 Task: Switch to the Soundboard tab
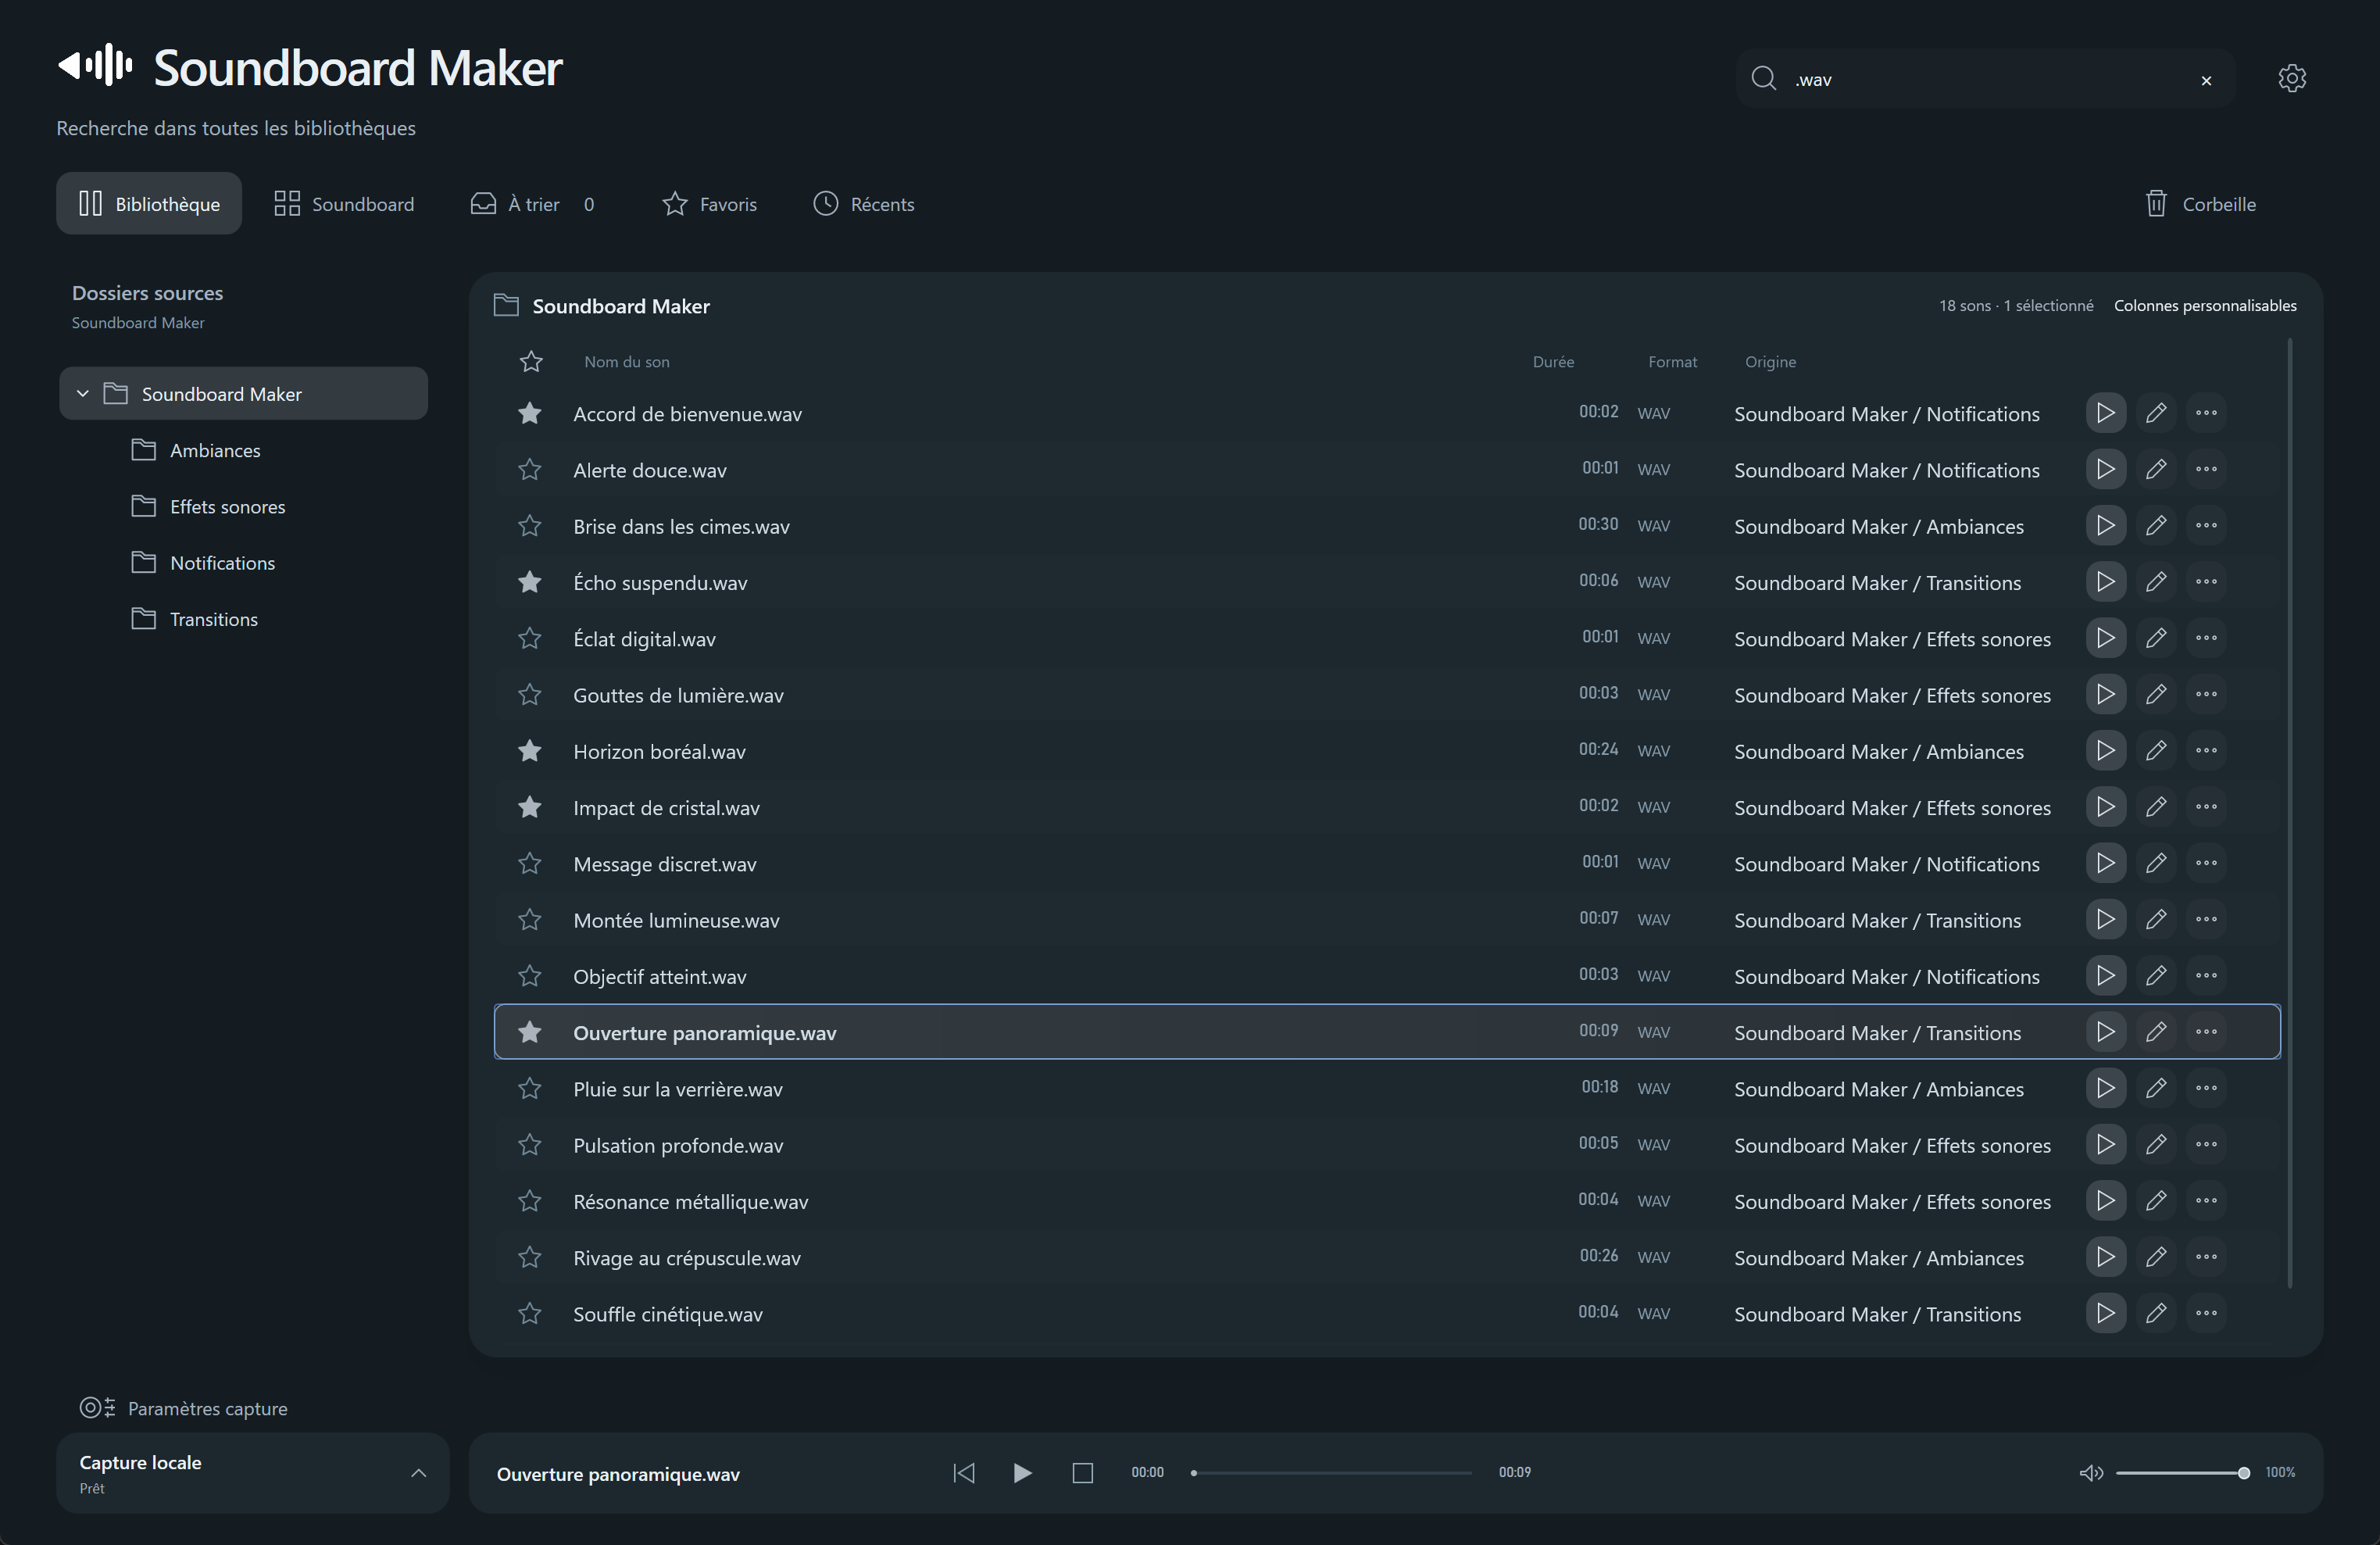pos(344,204)
